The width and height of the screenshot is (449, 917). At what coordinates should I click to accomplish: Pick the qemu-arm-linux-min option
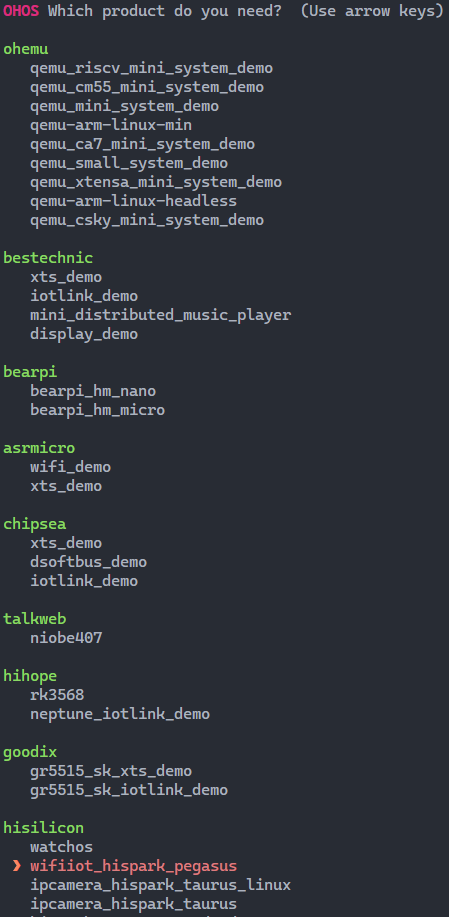point(111,125)
